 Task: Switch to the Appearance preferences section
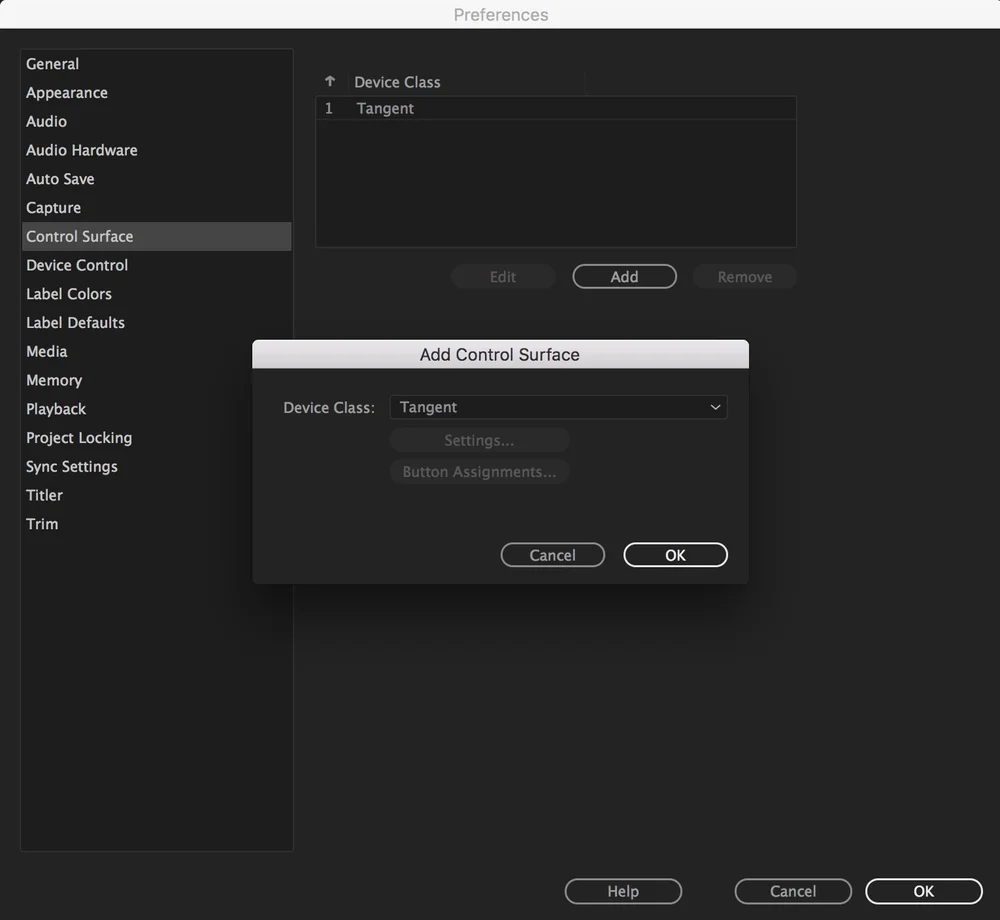point(66,92)
